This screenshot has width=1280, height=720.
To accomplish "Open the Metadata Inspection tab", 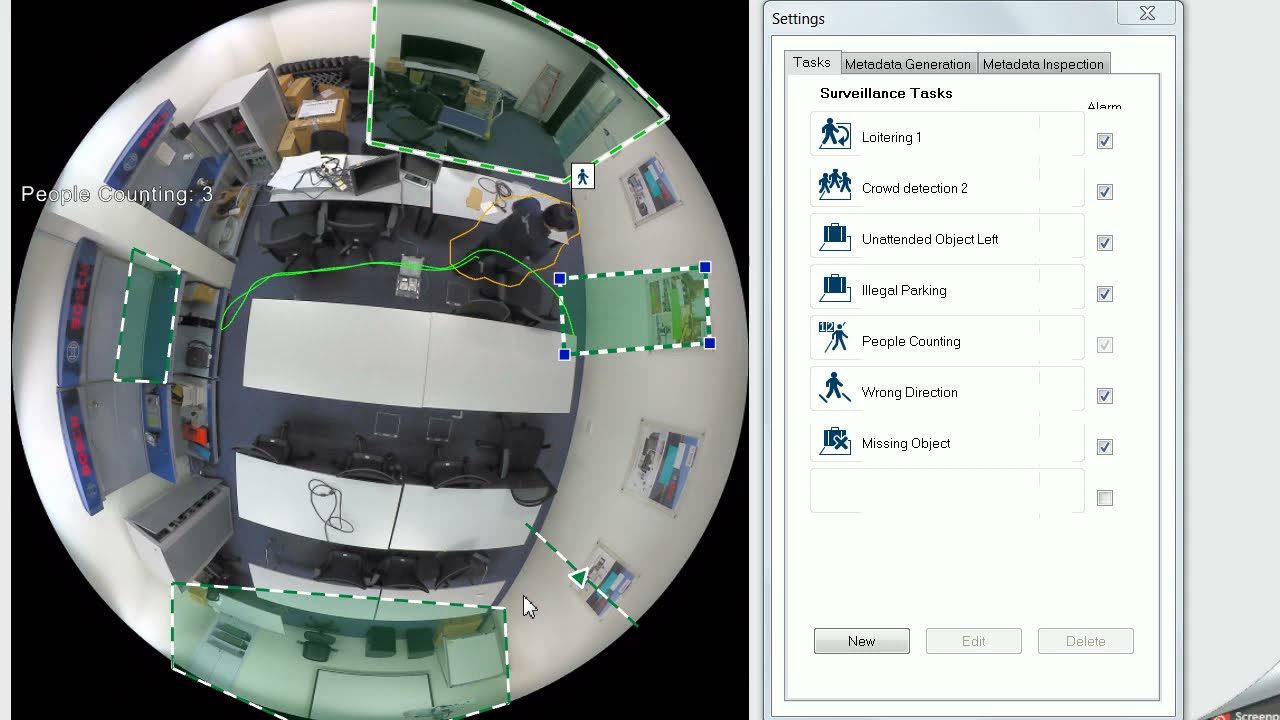I will tap(1043, 64).
